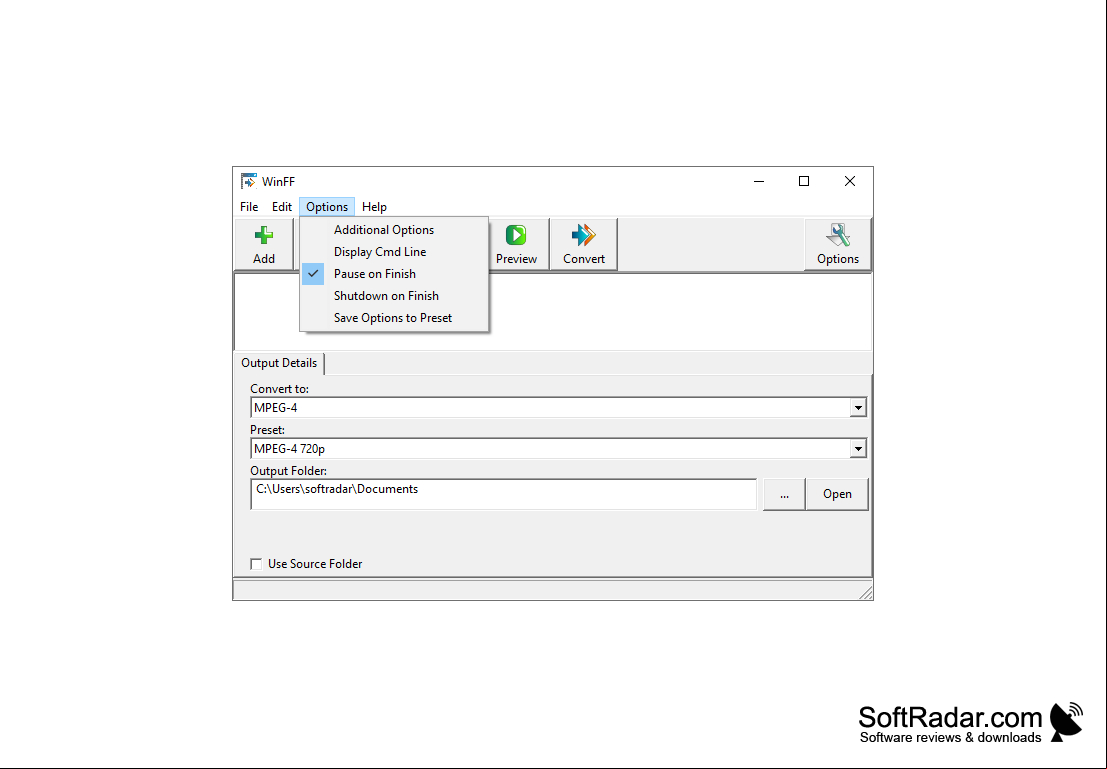1107x769 pixels.
Task: Click the green plus Add button
Action: [x=264, y=244]
